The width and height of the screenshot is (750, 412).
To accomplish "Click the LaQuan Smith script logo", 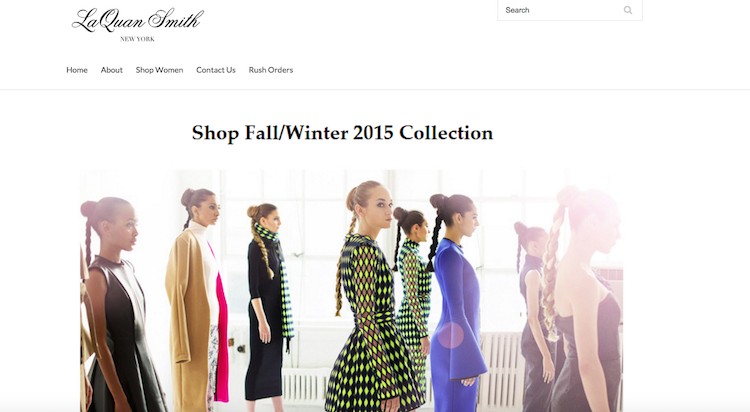I will 138,21.
